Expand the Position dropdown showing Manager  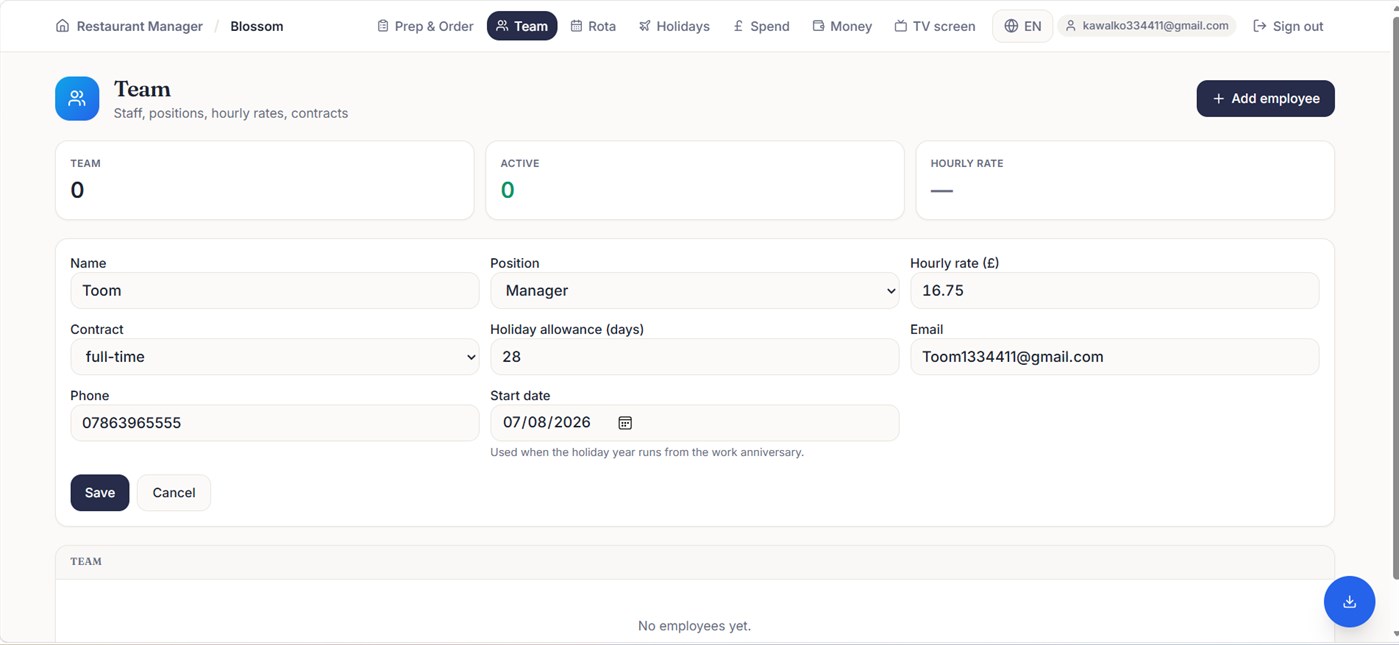tap(695, 291)
